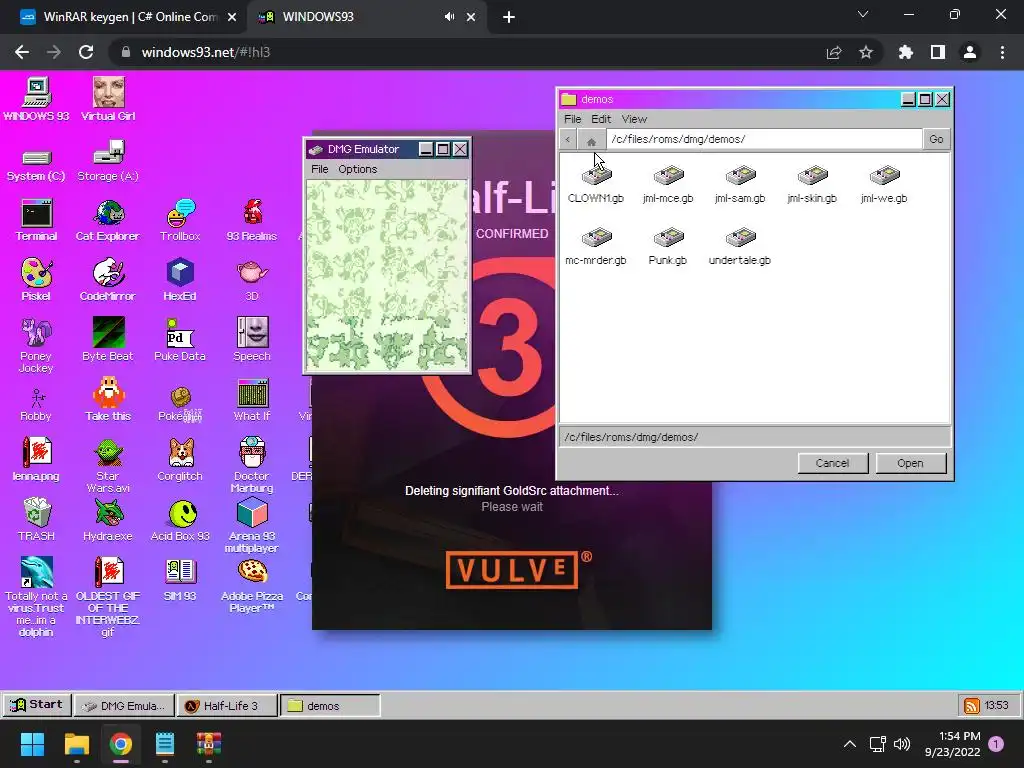The image size is (1024, 768).
Task: Switch to DMG Emulator taskbar entry
Action: pyautogui.click(x=124, y=705)
